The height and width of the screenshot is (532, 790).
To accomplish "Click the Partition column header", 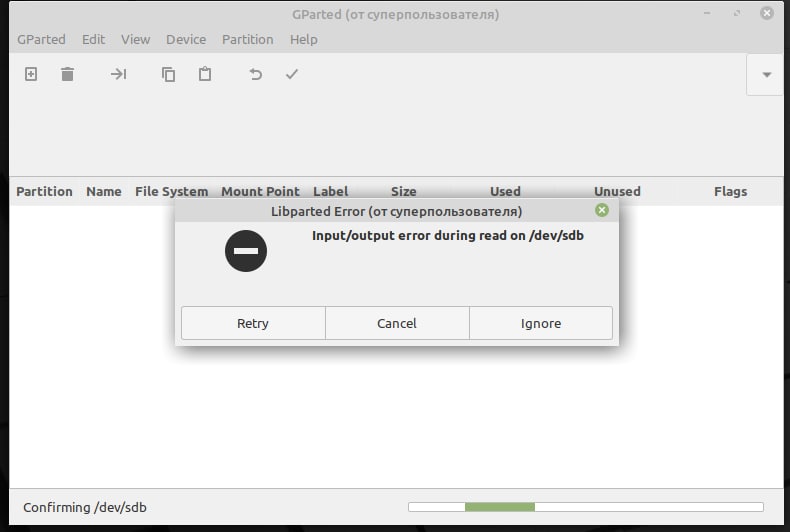I will 44,191.
